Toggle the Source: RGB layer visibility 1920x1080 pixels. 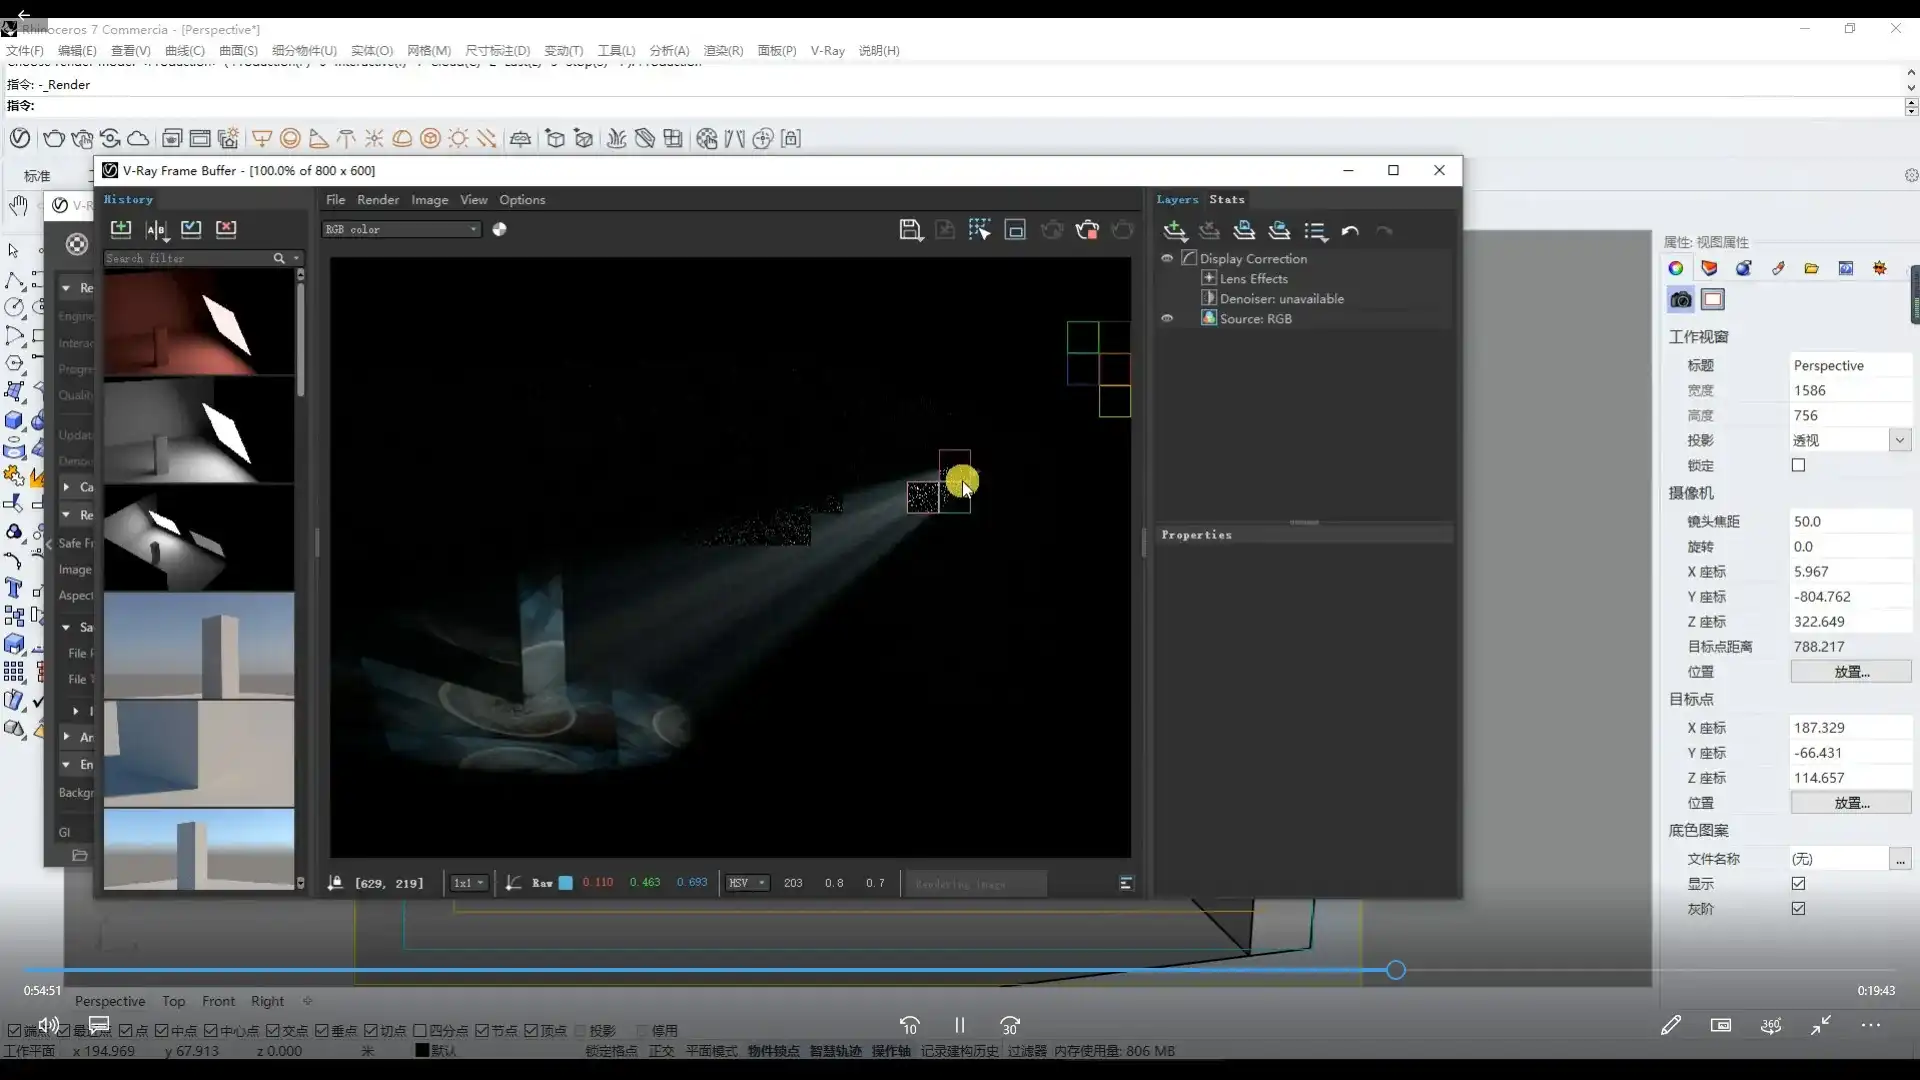point(1166,318)
